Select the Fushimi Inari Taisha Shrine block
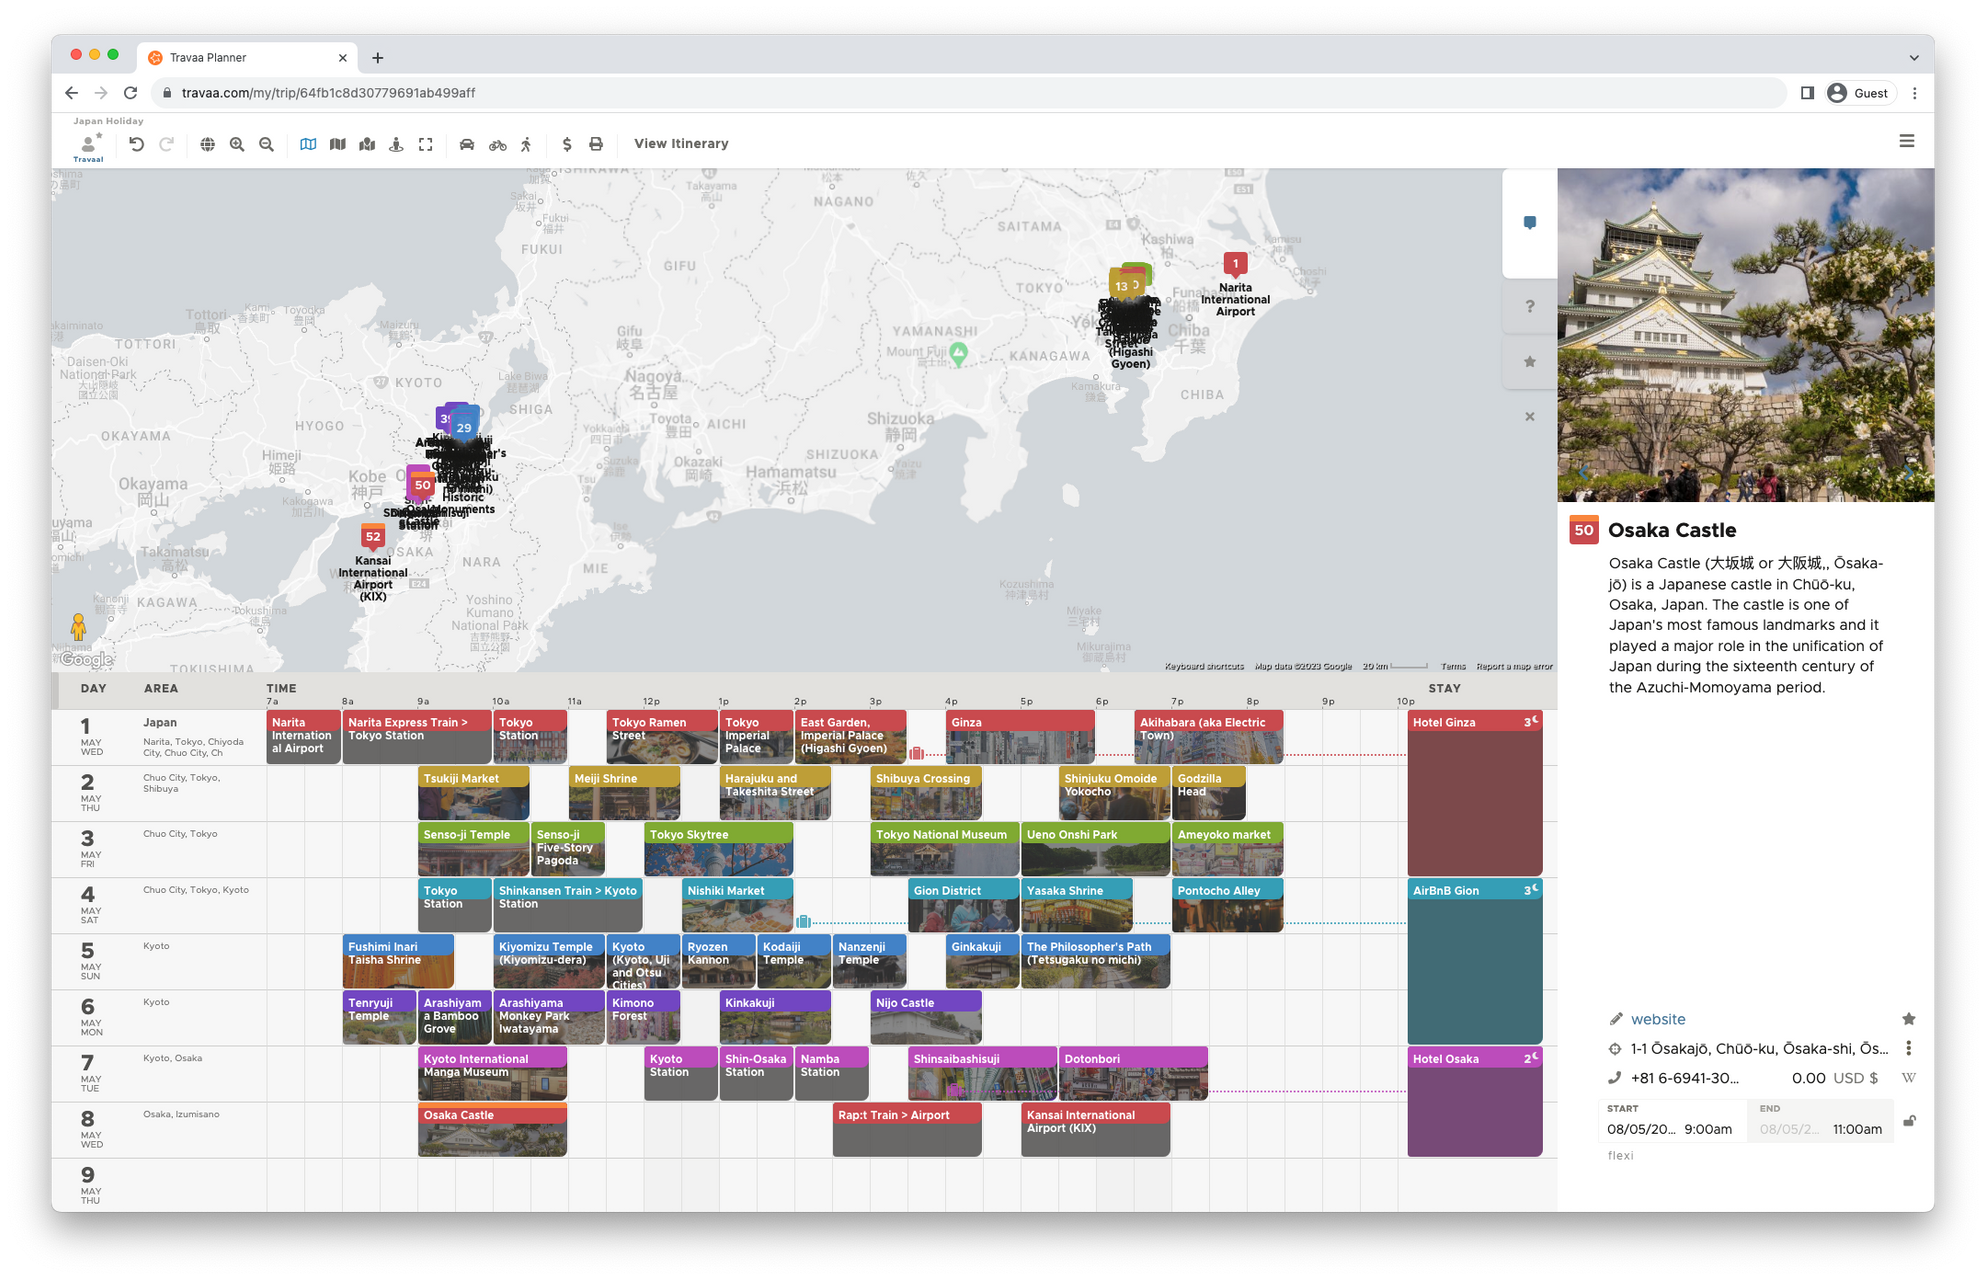This screenshot has width=1986, height=1280. pos(398,961)
